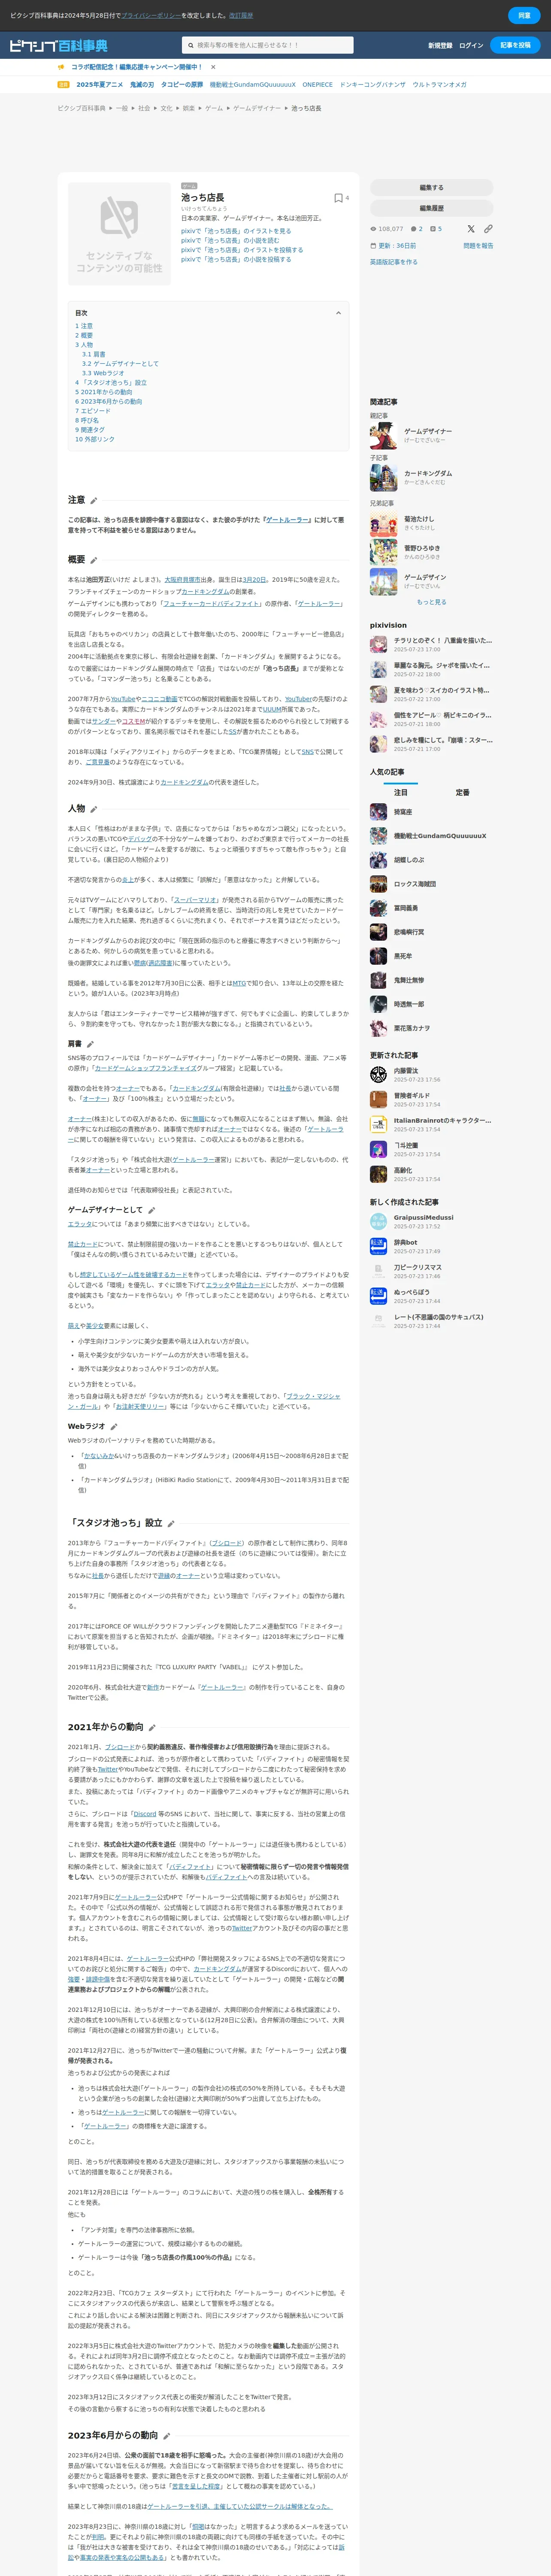Viewport: 551px width, 2576px height.
Task: Click the edit pencil beside 肩書 heading
Action: (x=90, y=1044)
